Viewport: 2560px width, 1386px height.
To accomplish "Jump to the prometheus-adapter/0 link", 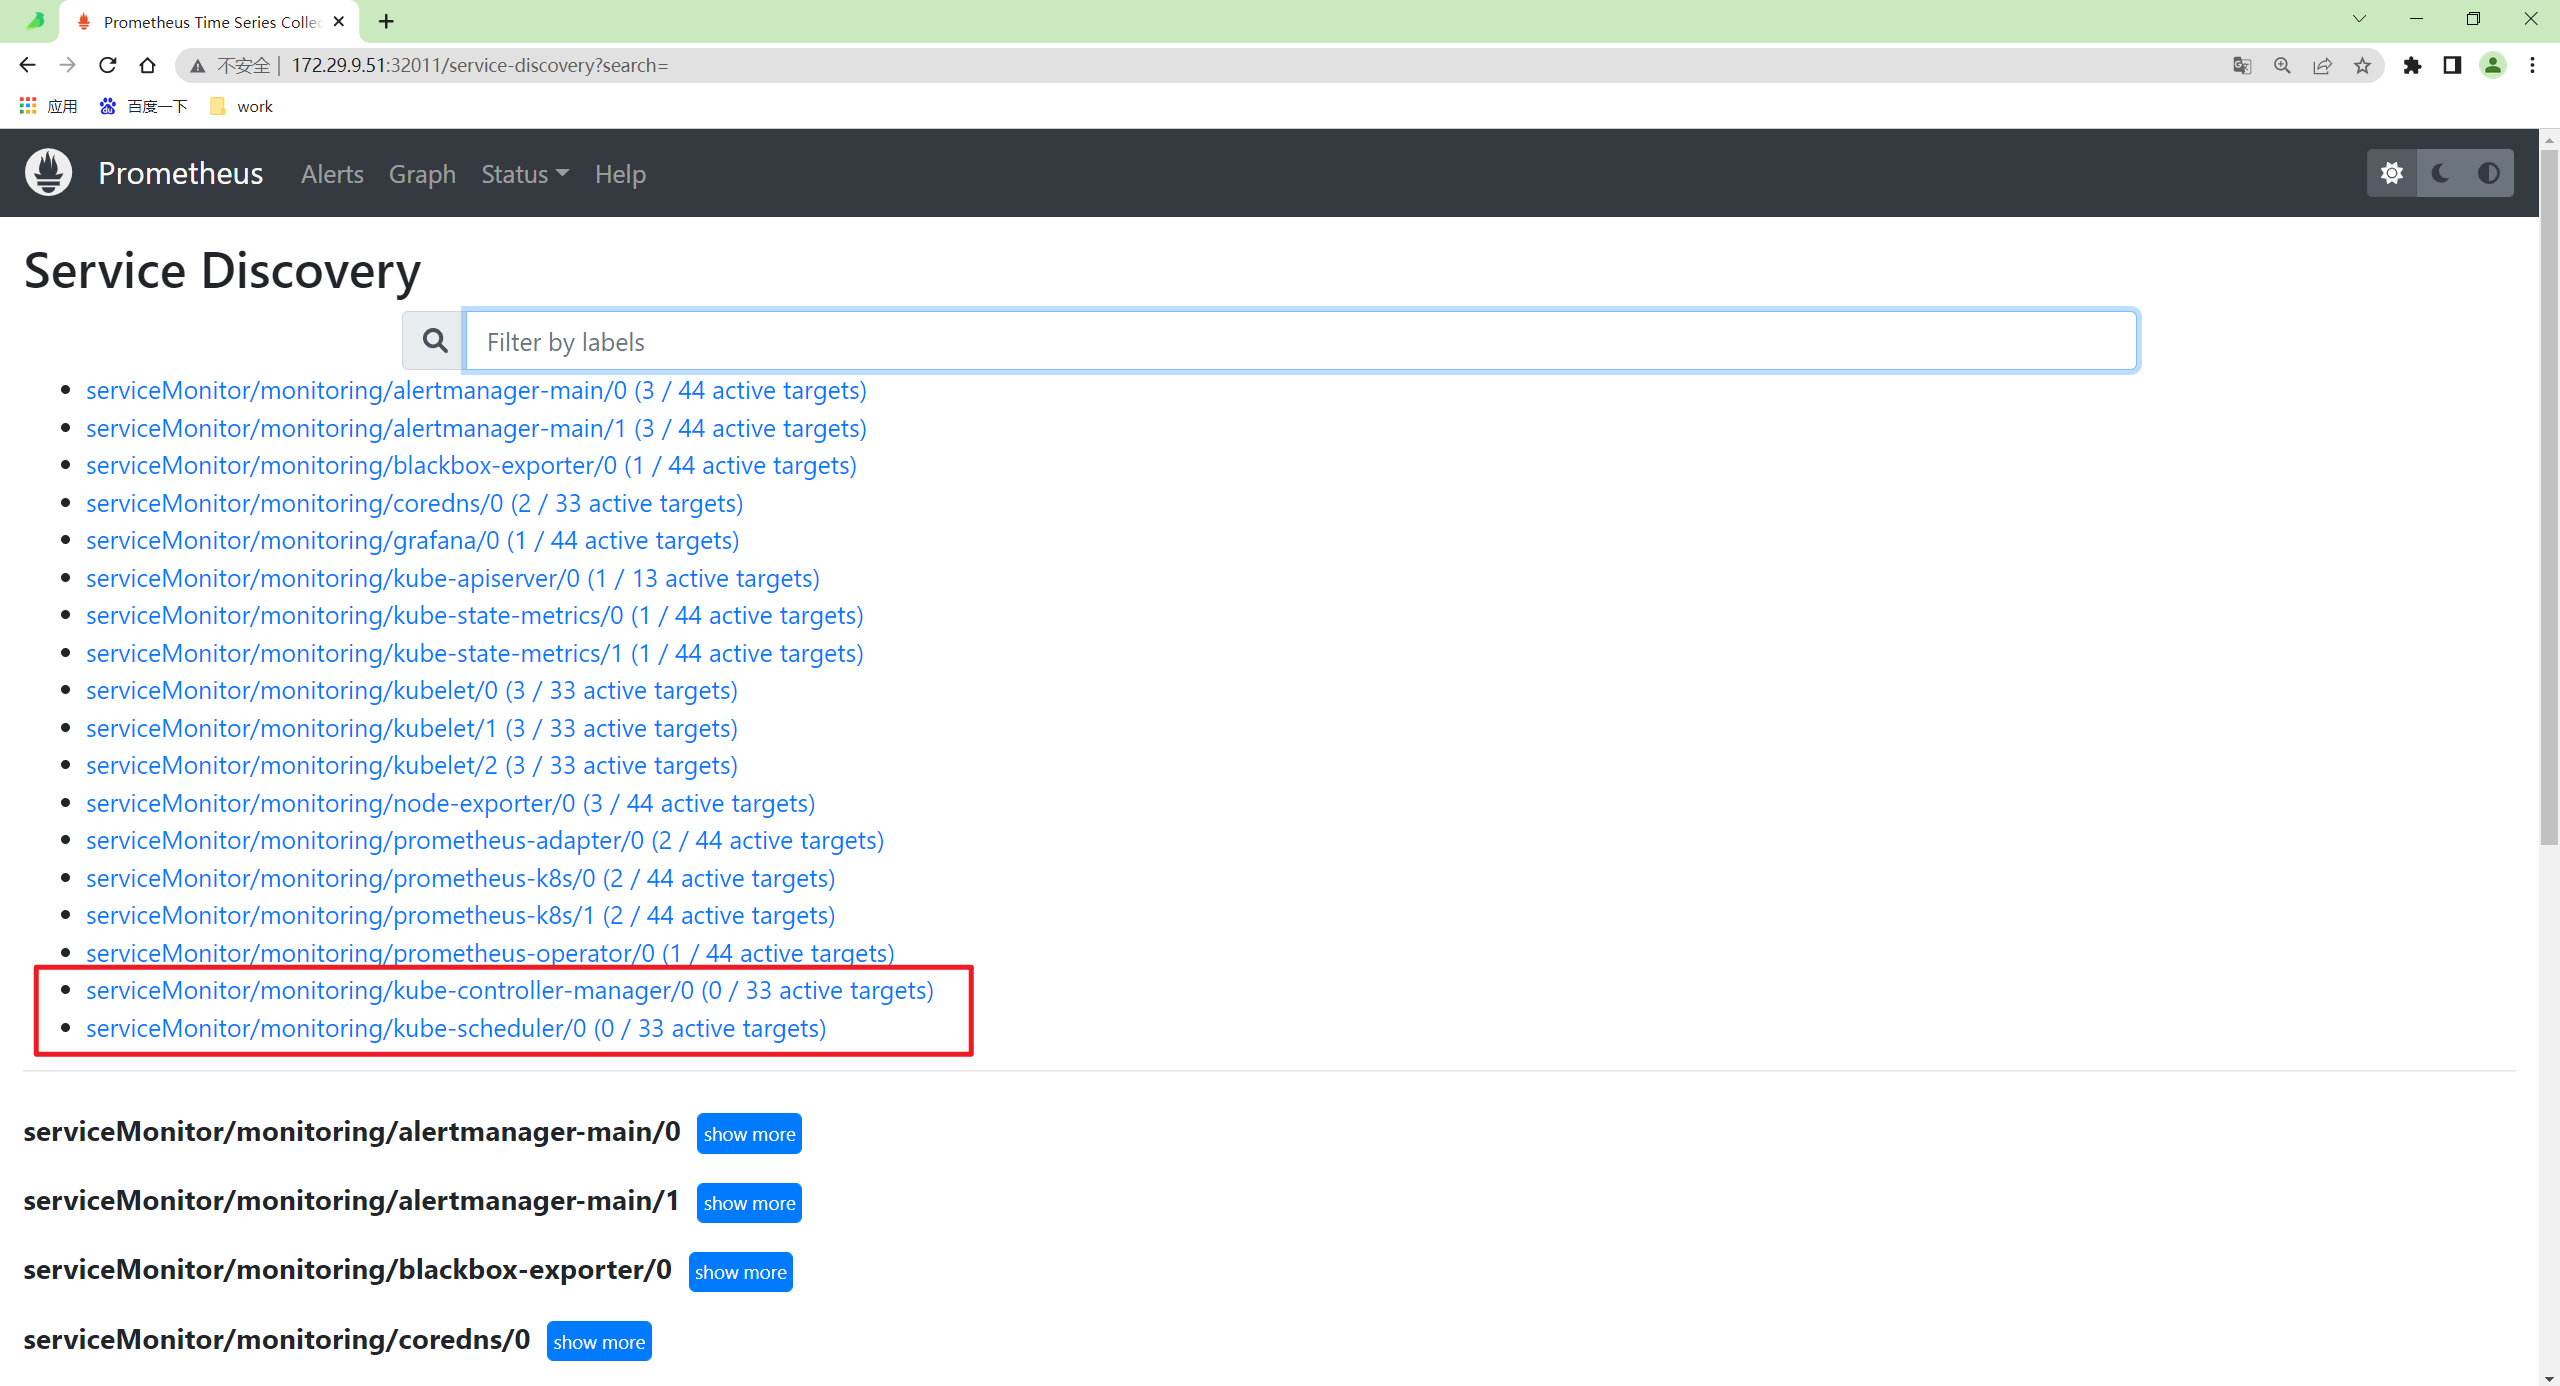I will pos(485,840).
